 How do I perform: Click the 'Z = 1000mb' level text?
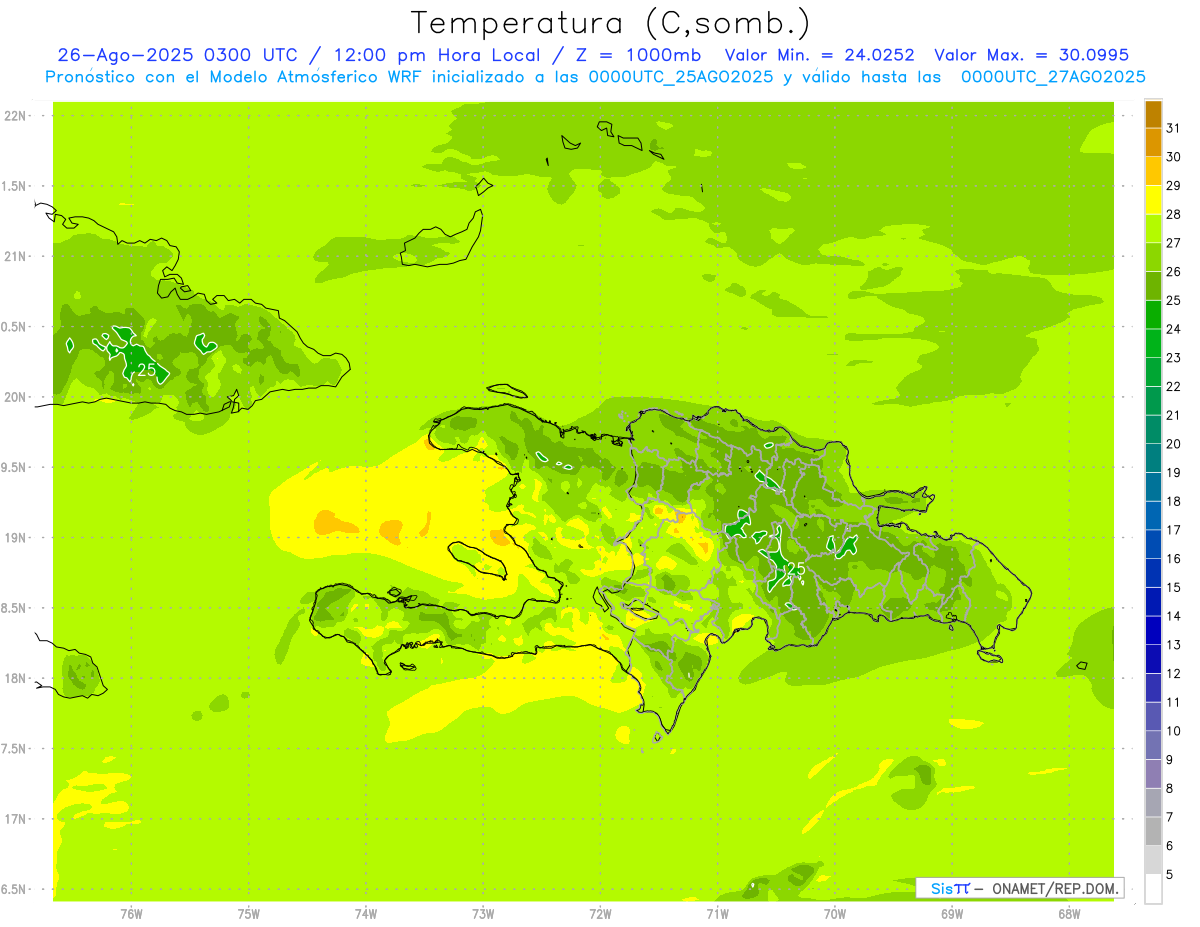[x=641, y=55]
